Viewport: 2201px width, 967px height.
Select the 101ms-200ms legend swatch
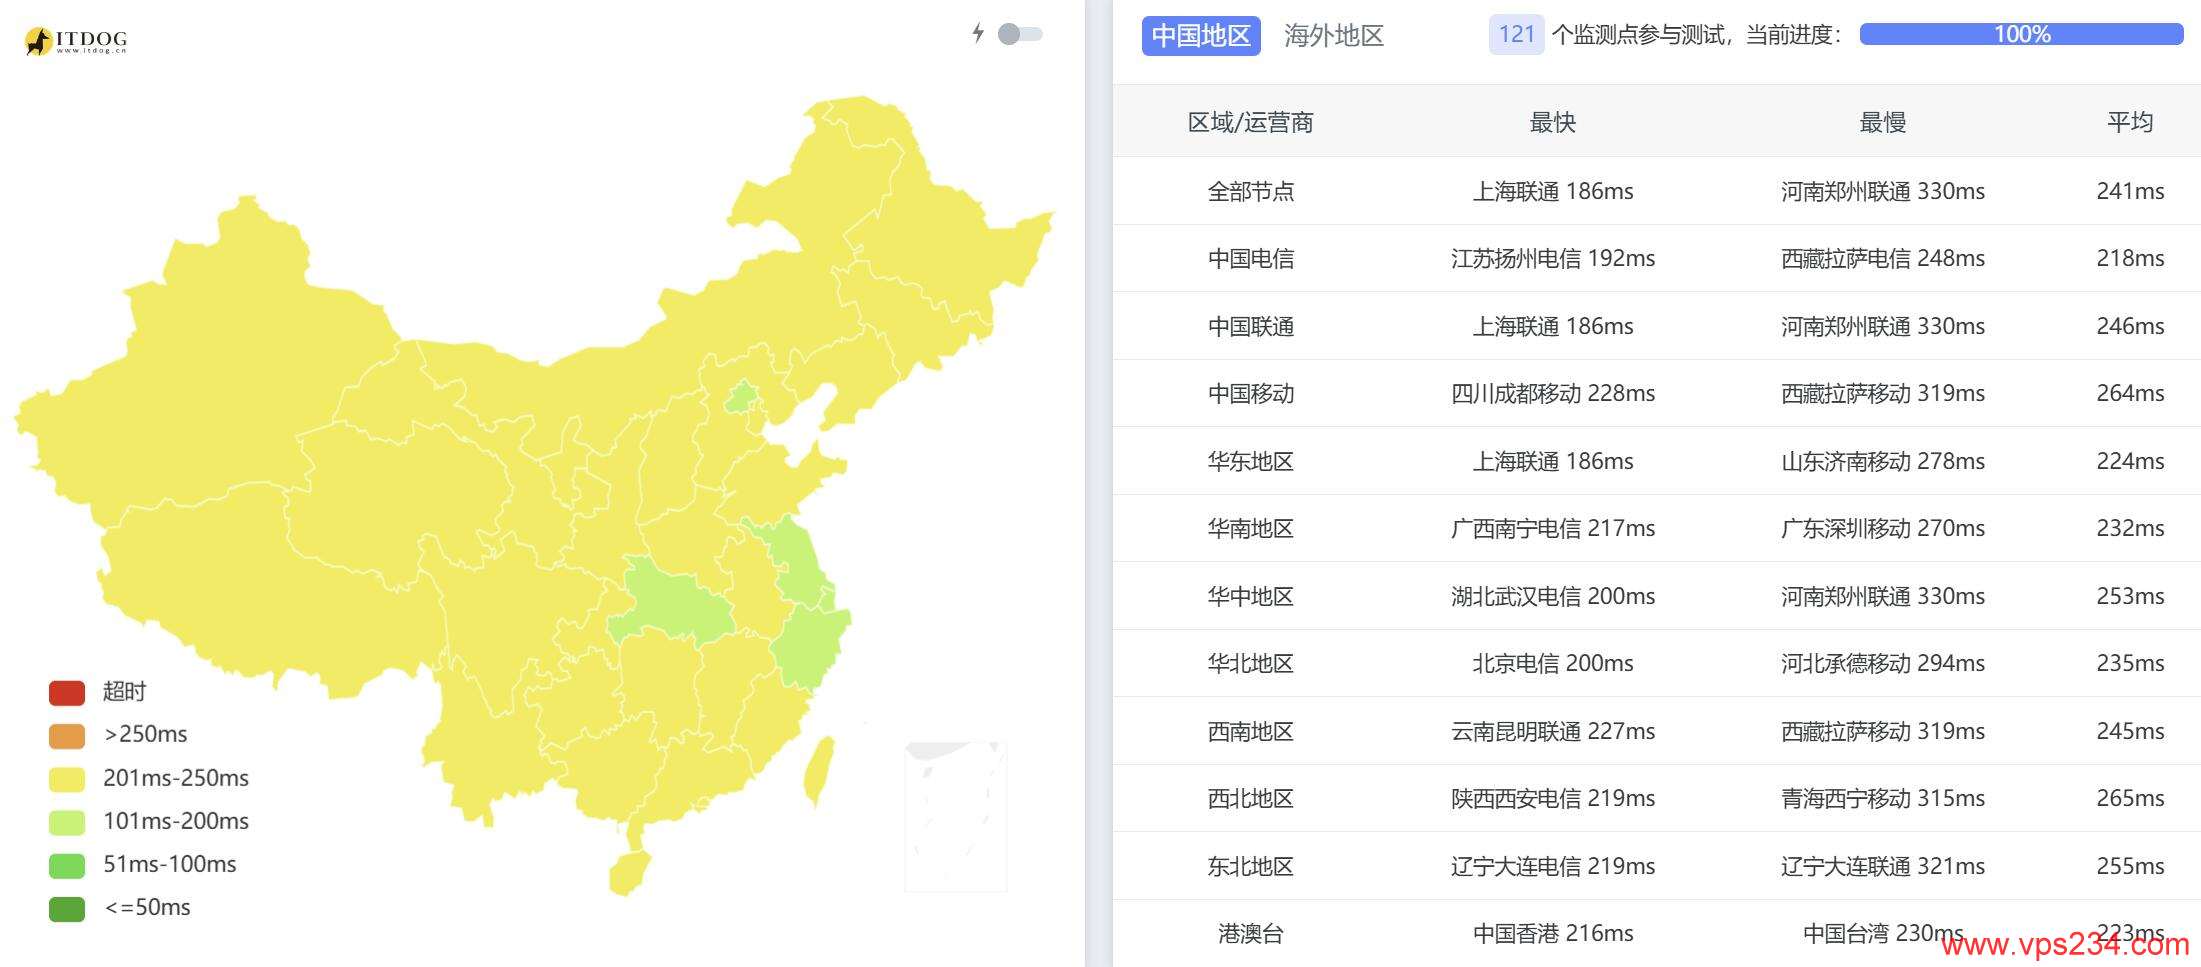67,822
